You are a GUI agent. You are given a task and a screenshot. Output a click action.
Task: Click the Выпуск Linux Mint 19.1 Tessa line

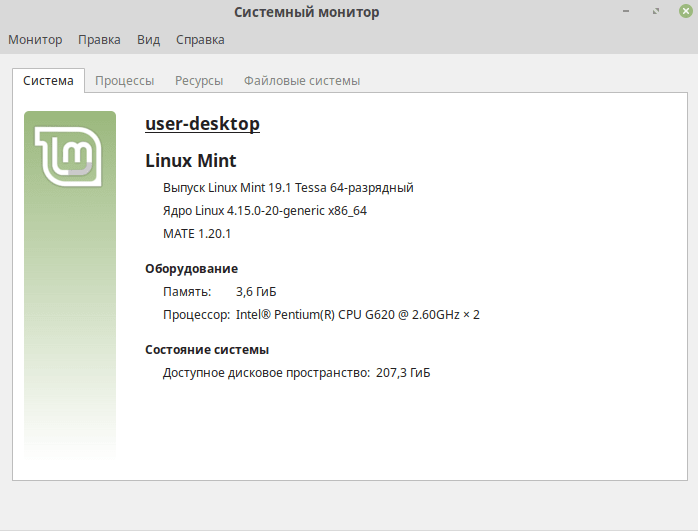pyautogui.click(x=288, y=188)
